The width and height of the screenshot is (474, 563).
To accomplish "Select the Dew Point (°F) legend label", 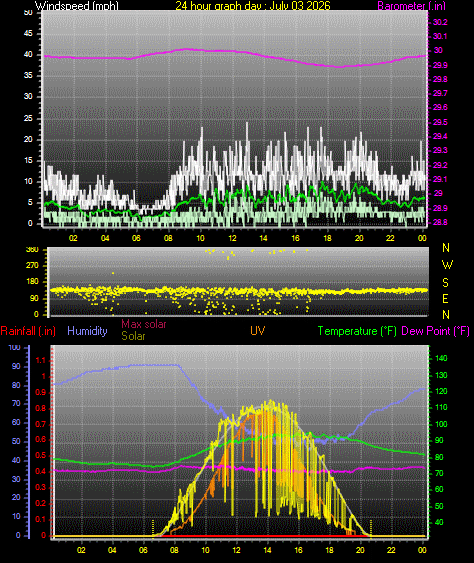I will (435, 331).
